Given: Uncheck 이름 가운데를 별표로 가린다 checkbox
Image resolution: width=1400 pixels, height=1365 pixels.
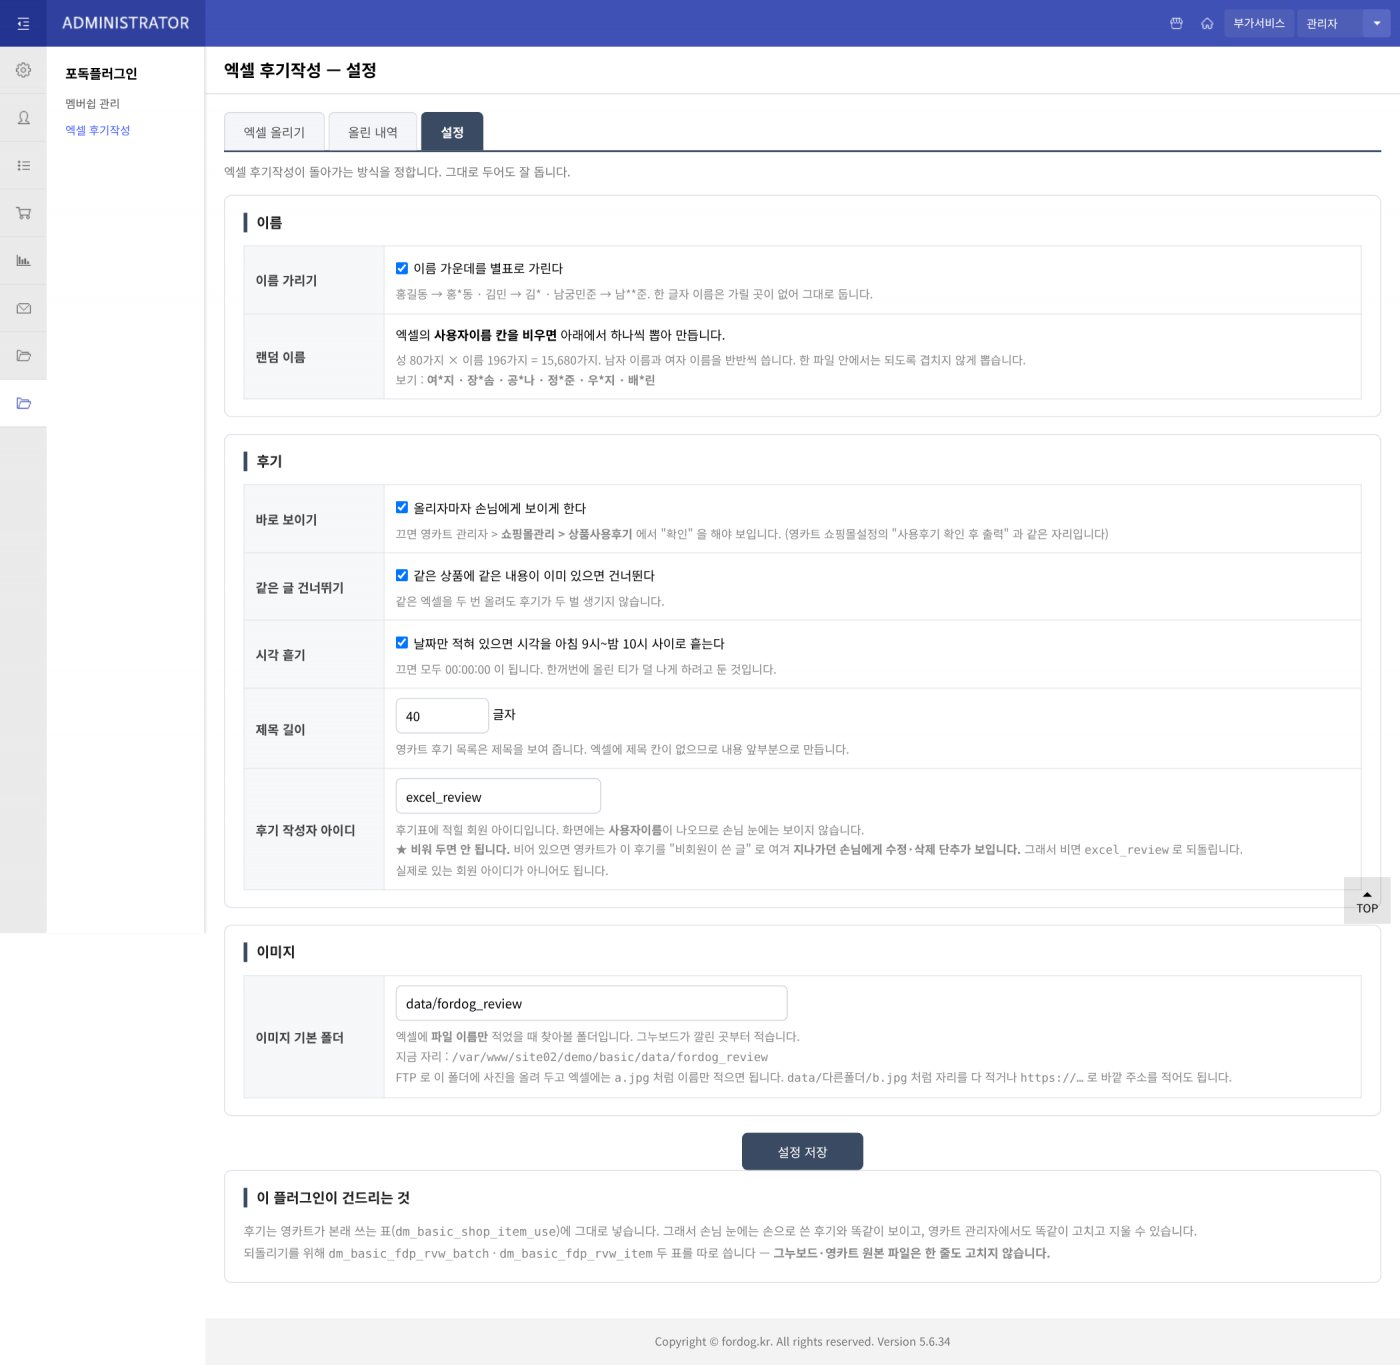Looking at the screenshot, I should tap(402, 268).
